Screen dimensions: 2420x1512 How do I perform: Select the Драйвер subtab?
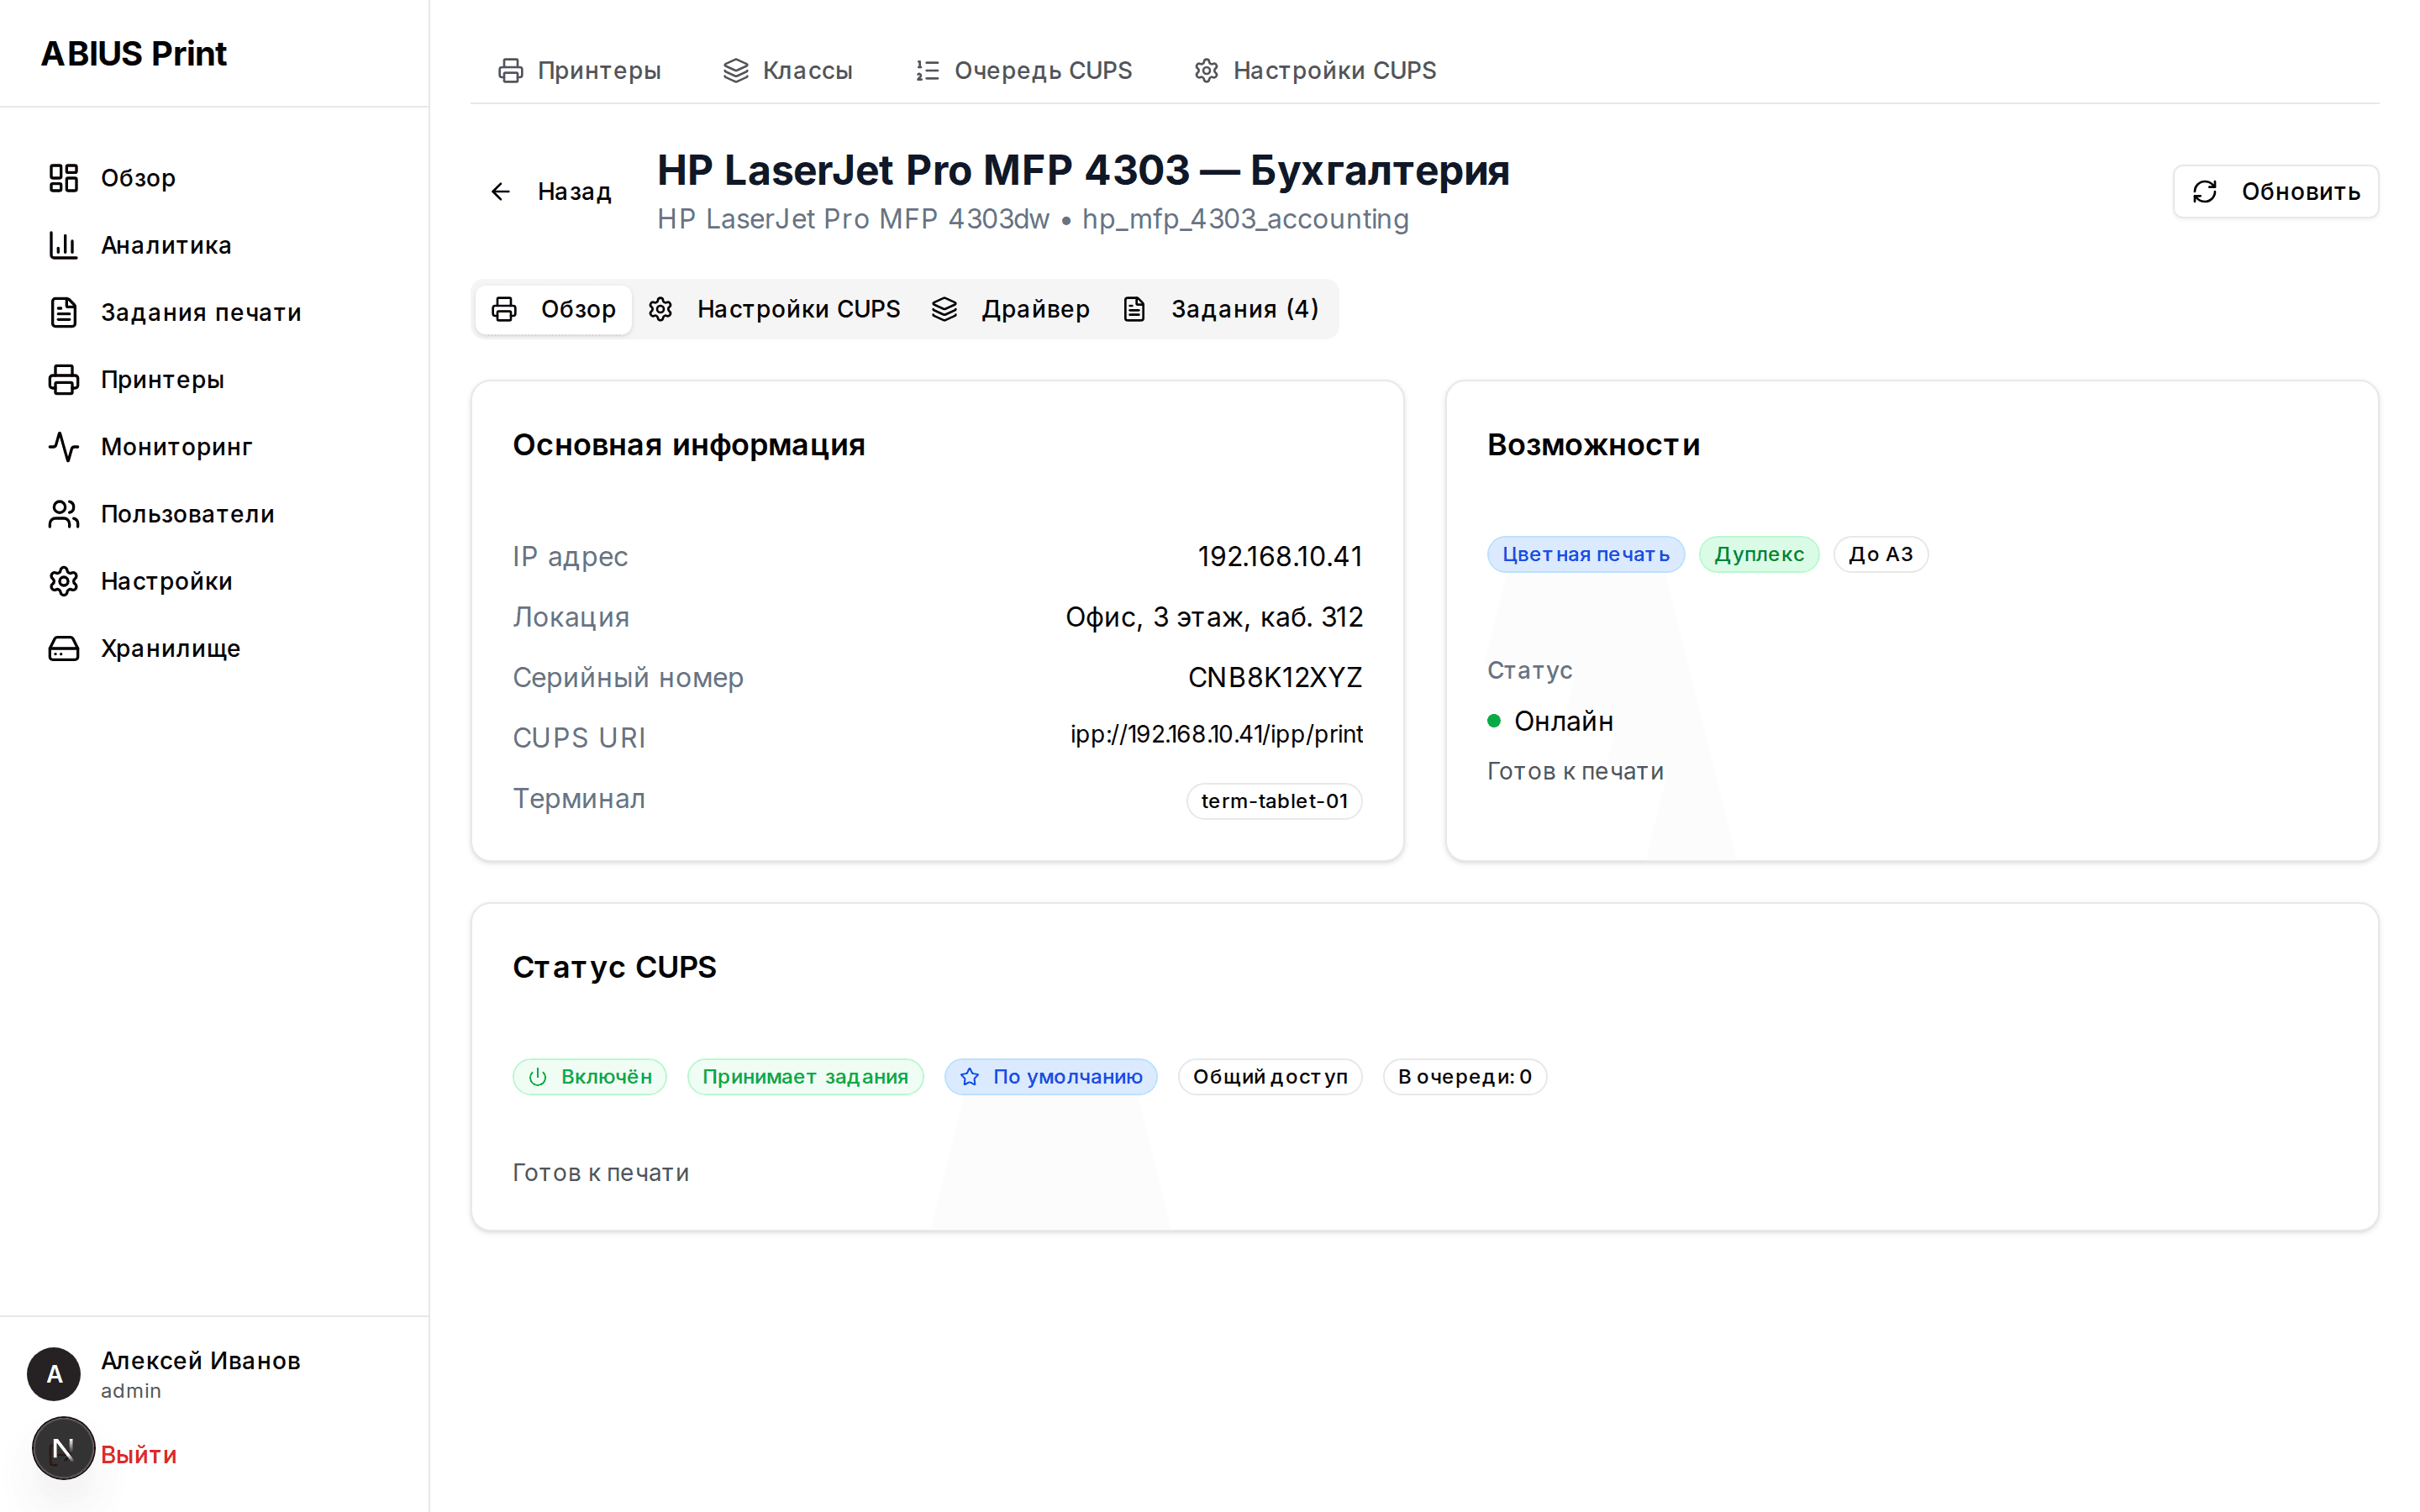click(1011, 309)
